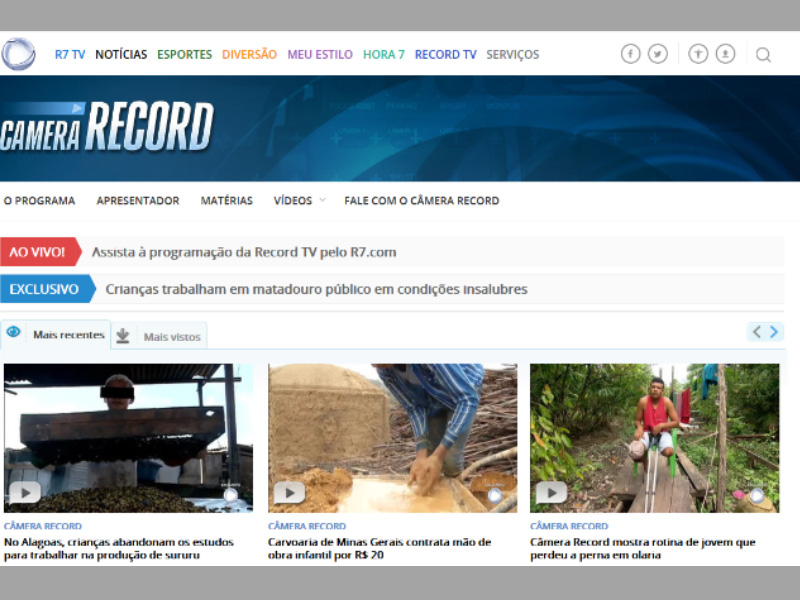The width and height of the screenshot is (800, 600).
Task: Switch to the Mais vistos tab
Action: [159, 336]
